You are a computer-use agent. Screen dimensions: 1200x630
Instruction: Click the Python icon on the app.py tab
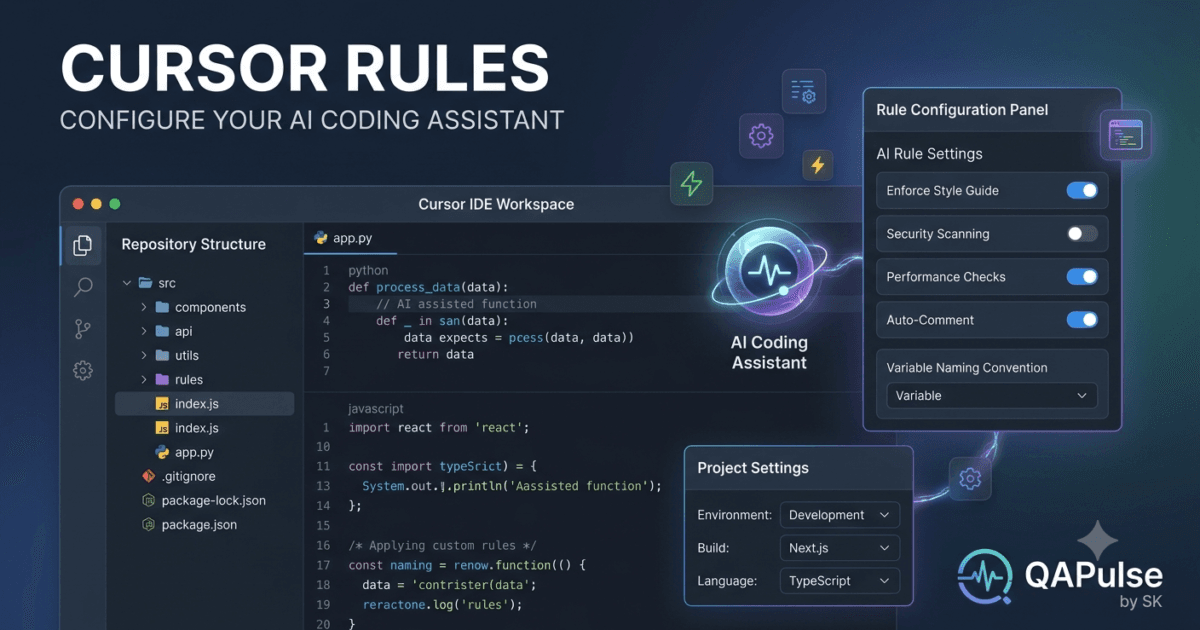(x=321, y=238)
